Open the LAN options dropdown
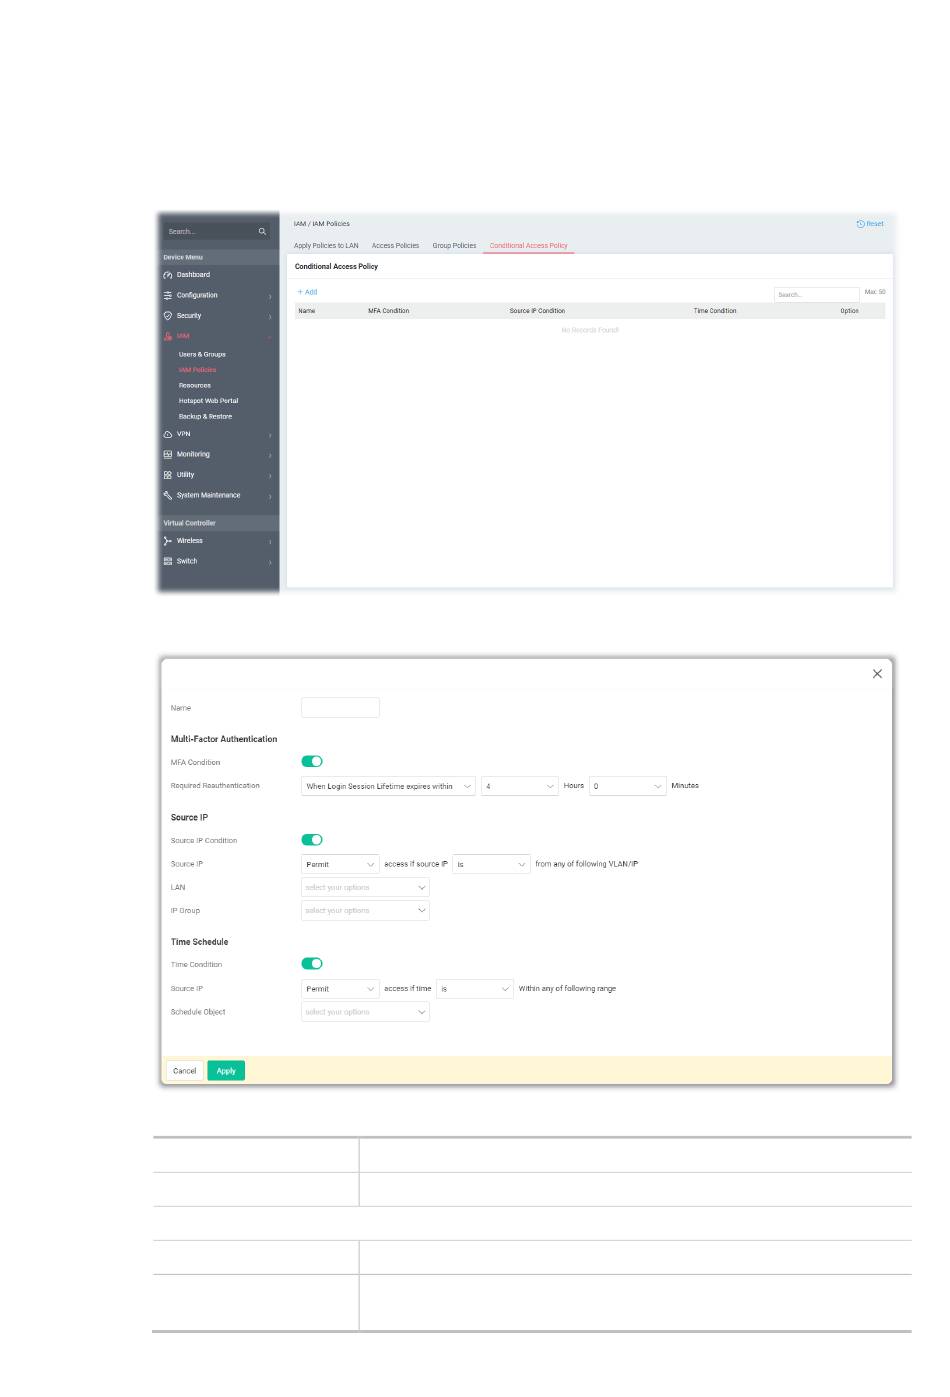The height and width of the screenshot is (1397, 950). (365, 887)
